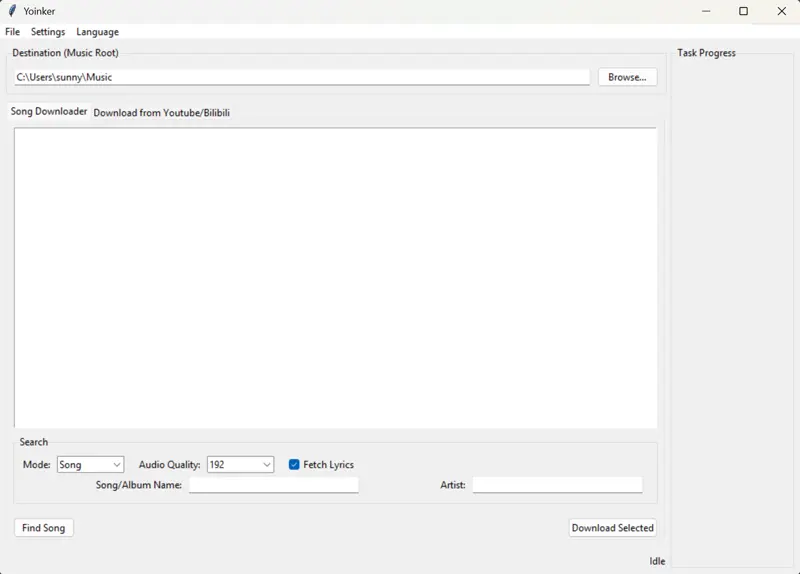The width and height of the screenshot is (800, 574).
Task: Click the Task Progress panel area
Action: [733, 300]
